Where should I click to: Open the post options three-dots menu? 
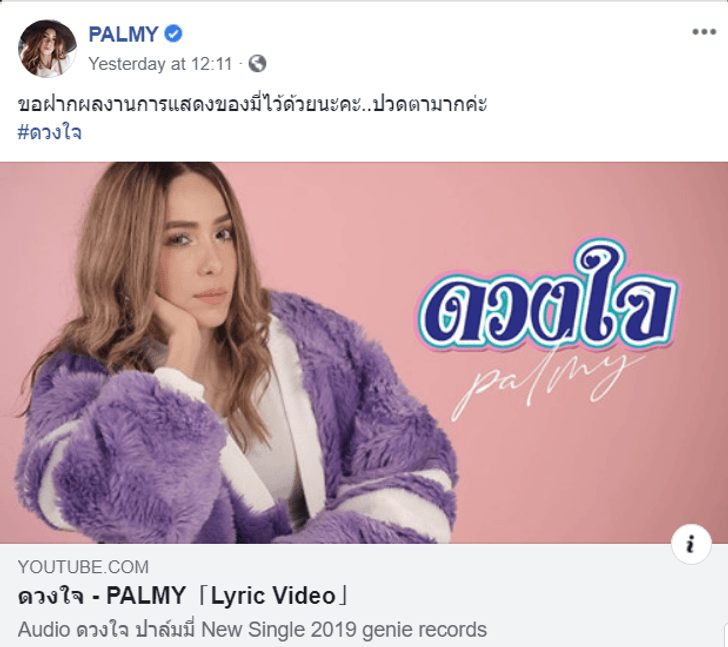pyautogui.click(x=704, y=32)
